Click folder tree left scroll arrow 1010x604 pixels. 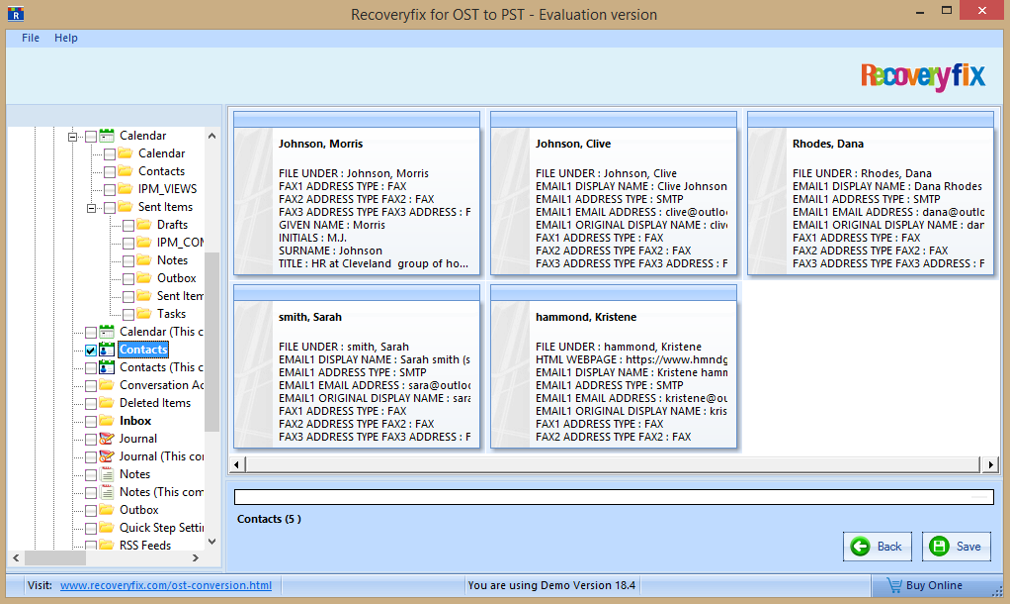(x=16, y=558)
